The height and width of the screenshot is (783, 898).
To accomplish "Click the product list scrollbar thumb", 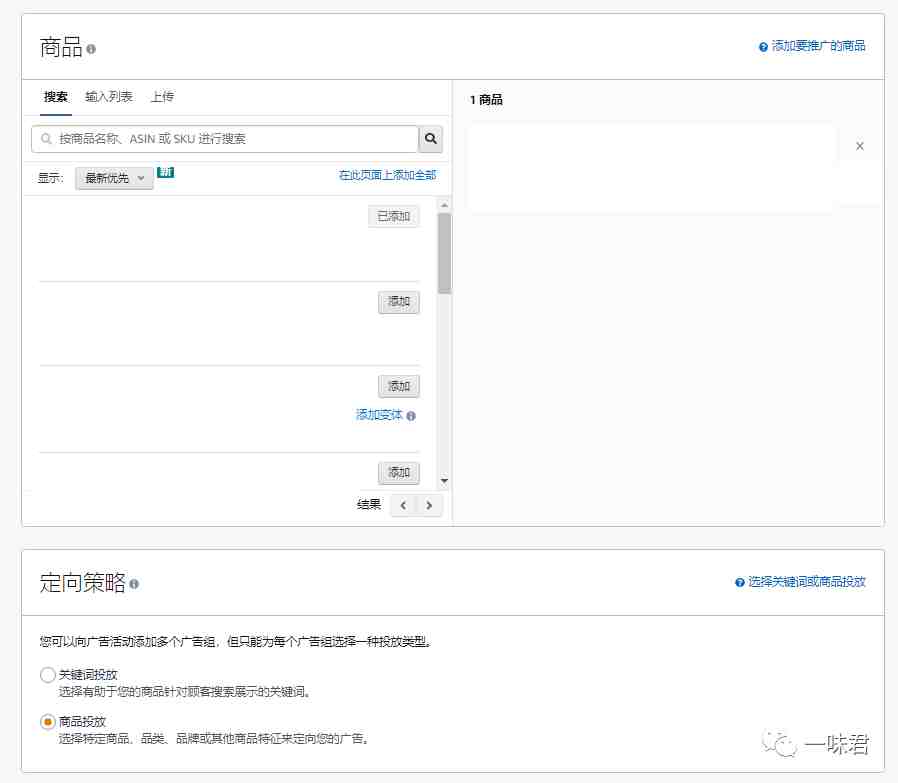I will tap(444, 253).
